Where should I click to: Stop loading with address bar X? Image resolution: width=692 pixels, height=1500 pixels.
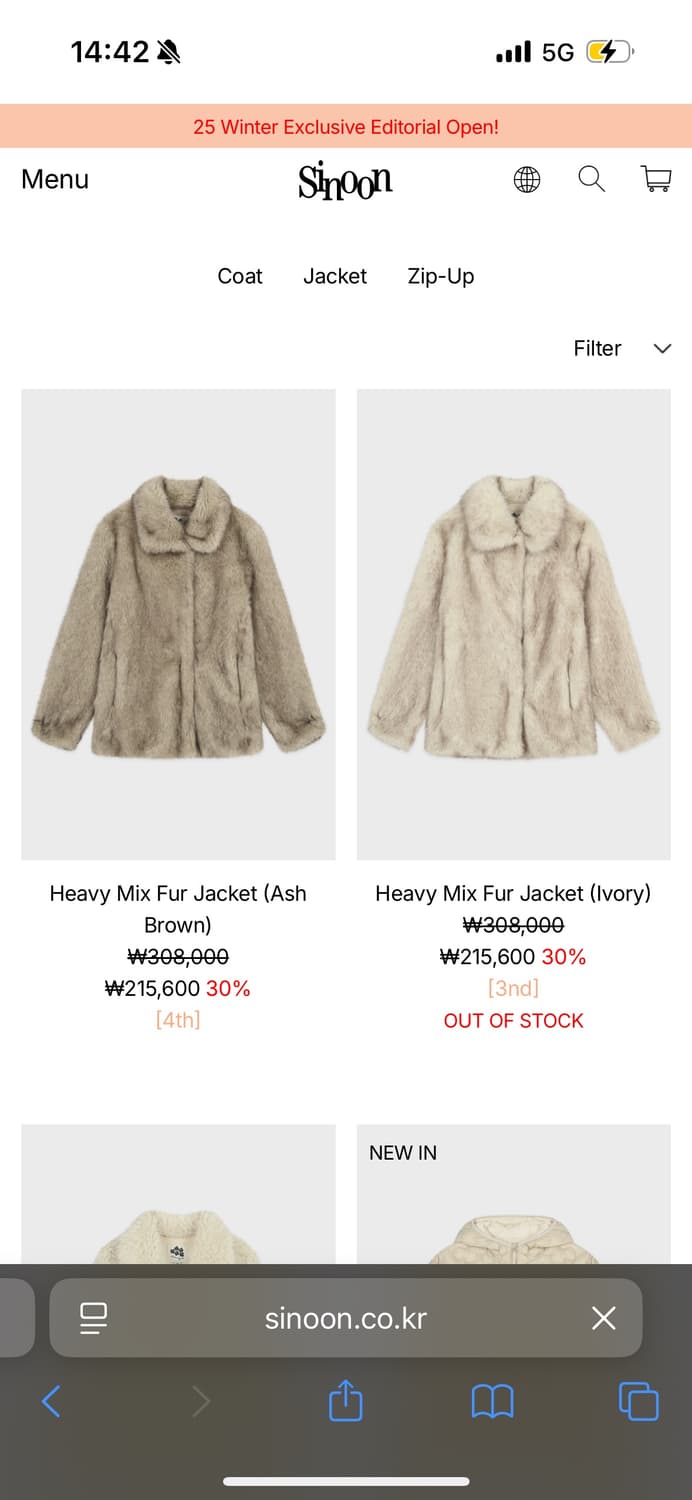click(x=604, y=1318)
